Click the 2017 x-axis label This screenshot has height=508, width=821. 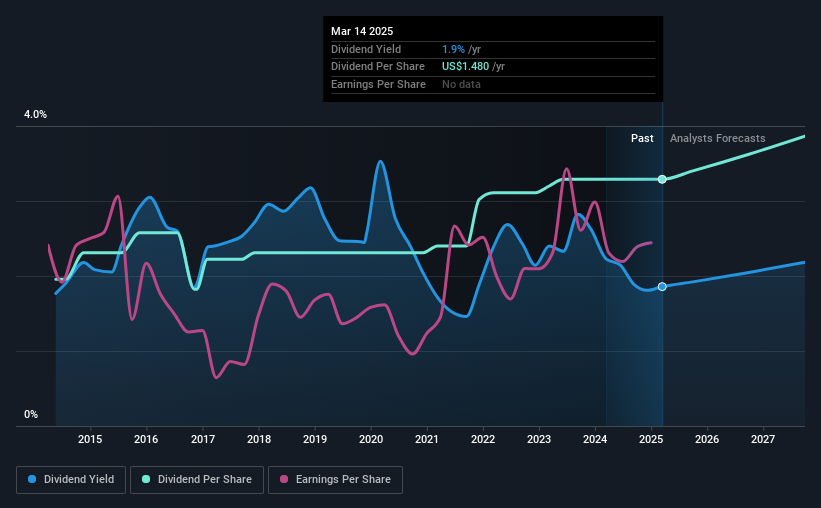pyautogui.click(x=203, y=439)
